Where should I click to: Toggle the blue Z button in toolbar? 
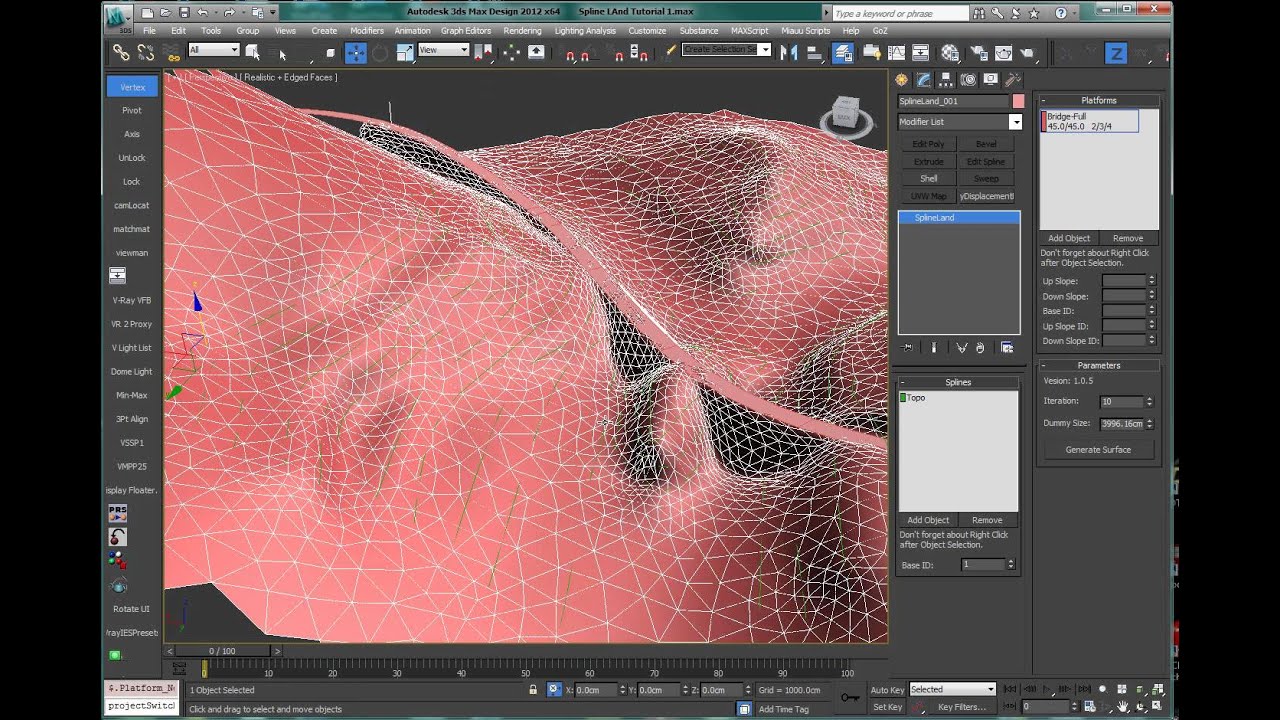(1116, 53)
